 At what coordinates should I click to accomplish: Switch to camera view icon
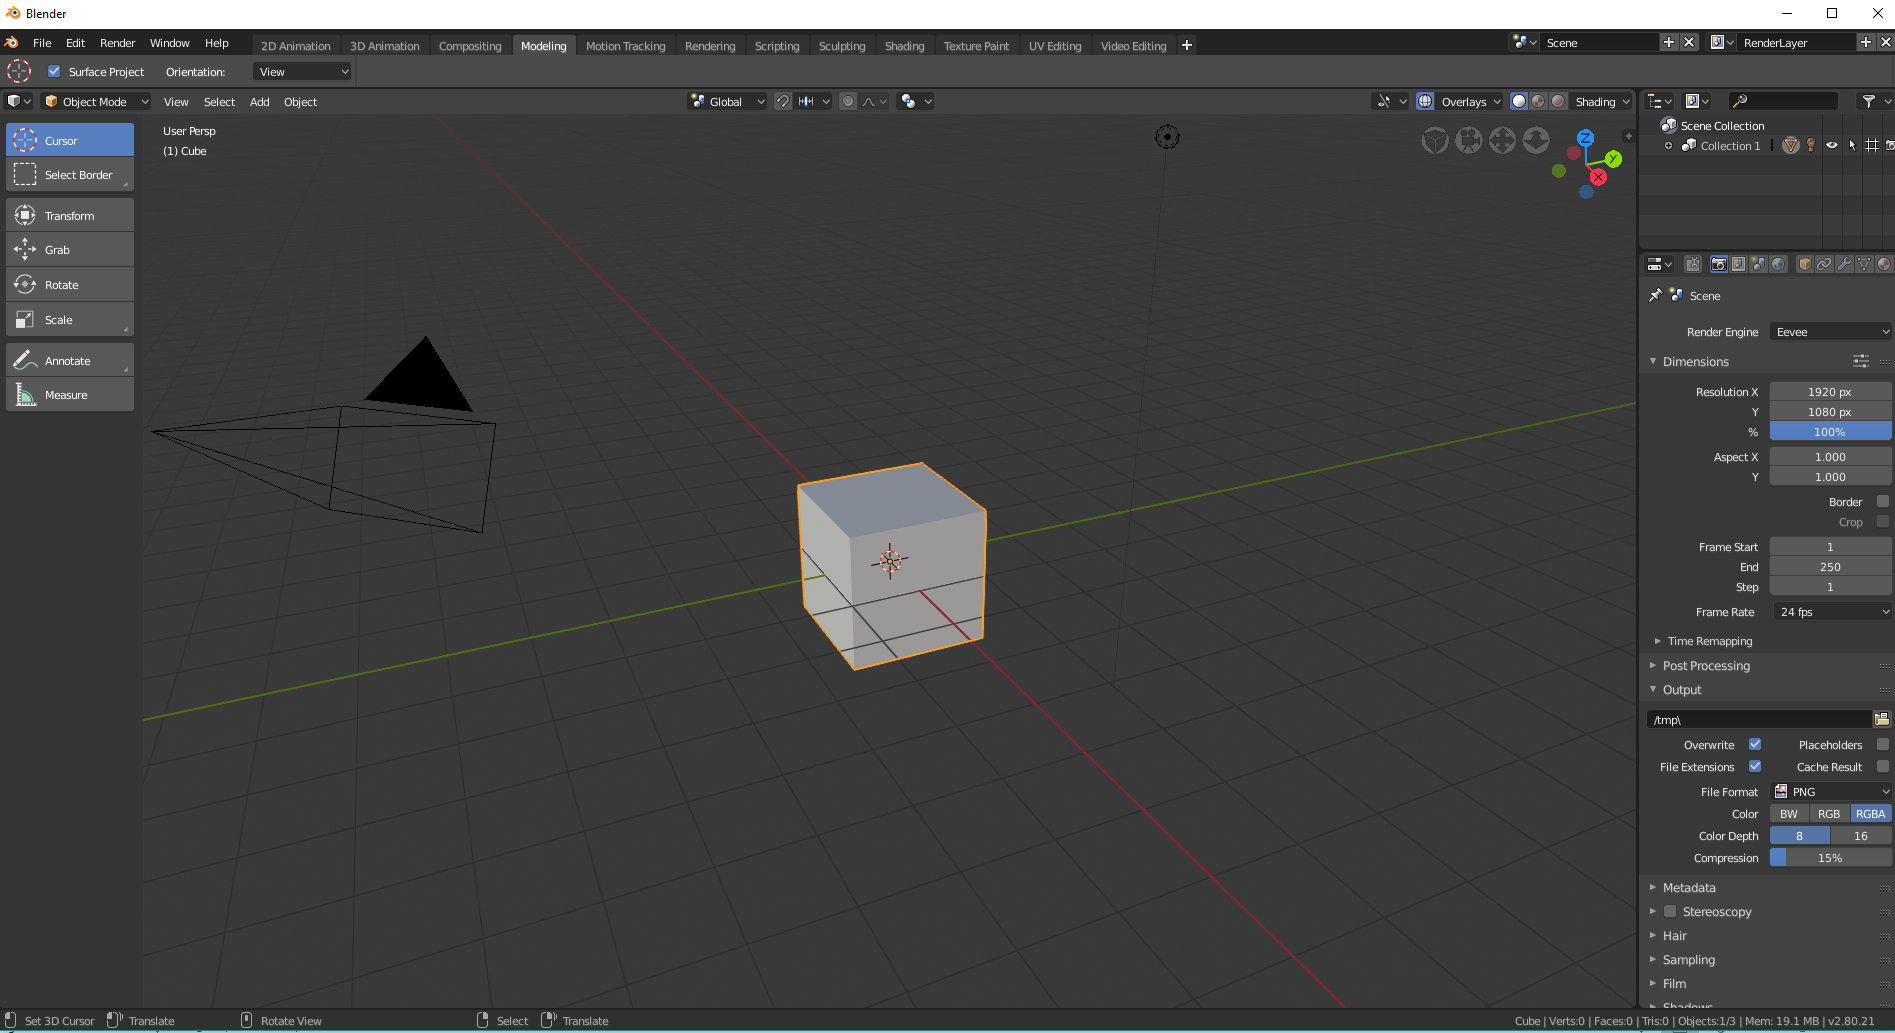1469,141
